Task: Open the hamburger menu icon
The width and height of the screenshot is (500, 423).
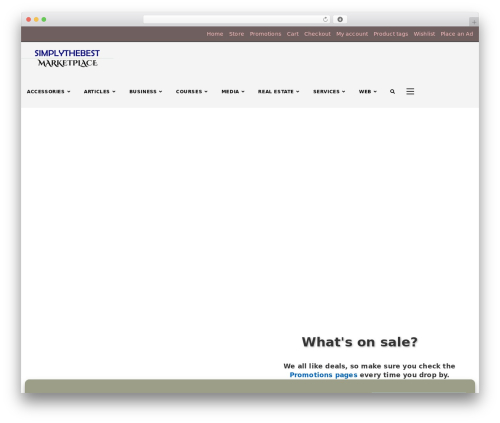Action: pyautogui.click(x=410, y=91)
